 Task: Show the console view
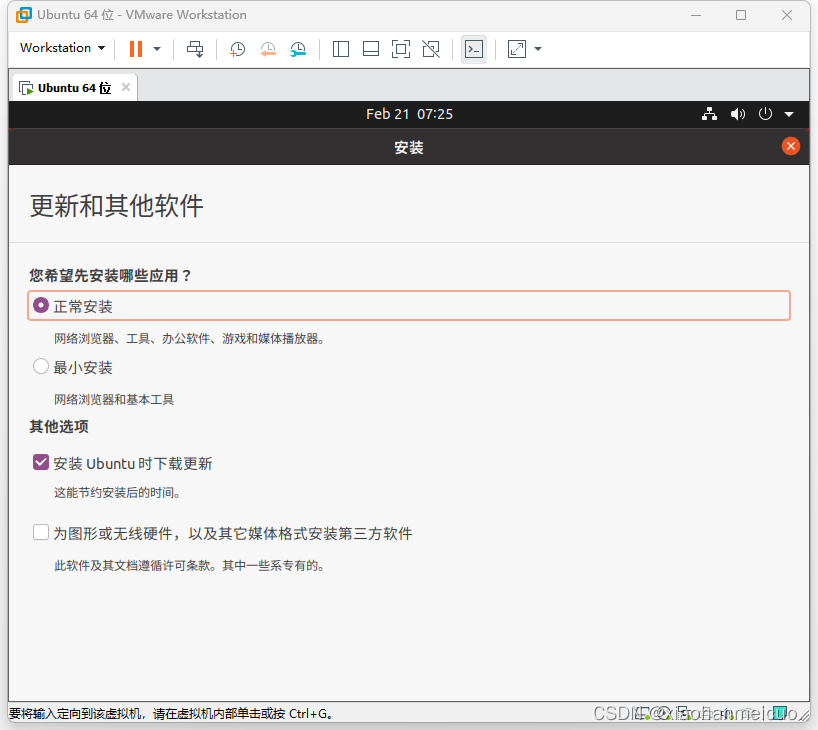(x=474, y=49)
